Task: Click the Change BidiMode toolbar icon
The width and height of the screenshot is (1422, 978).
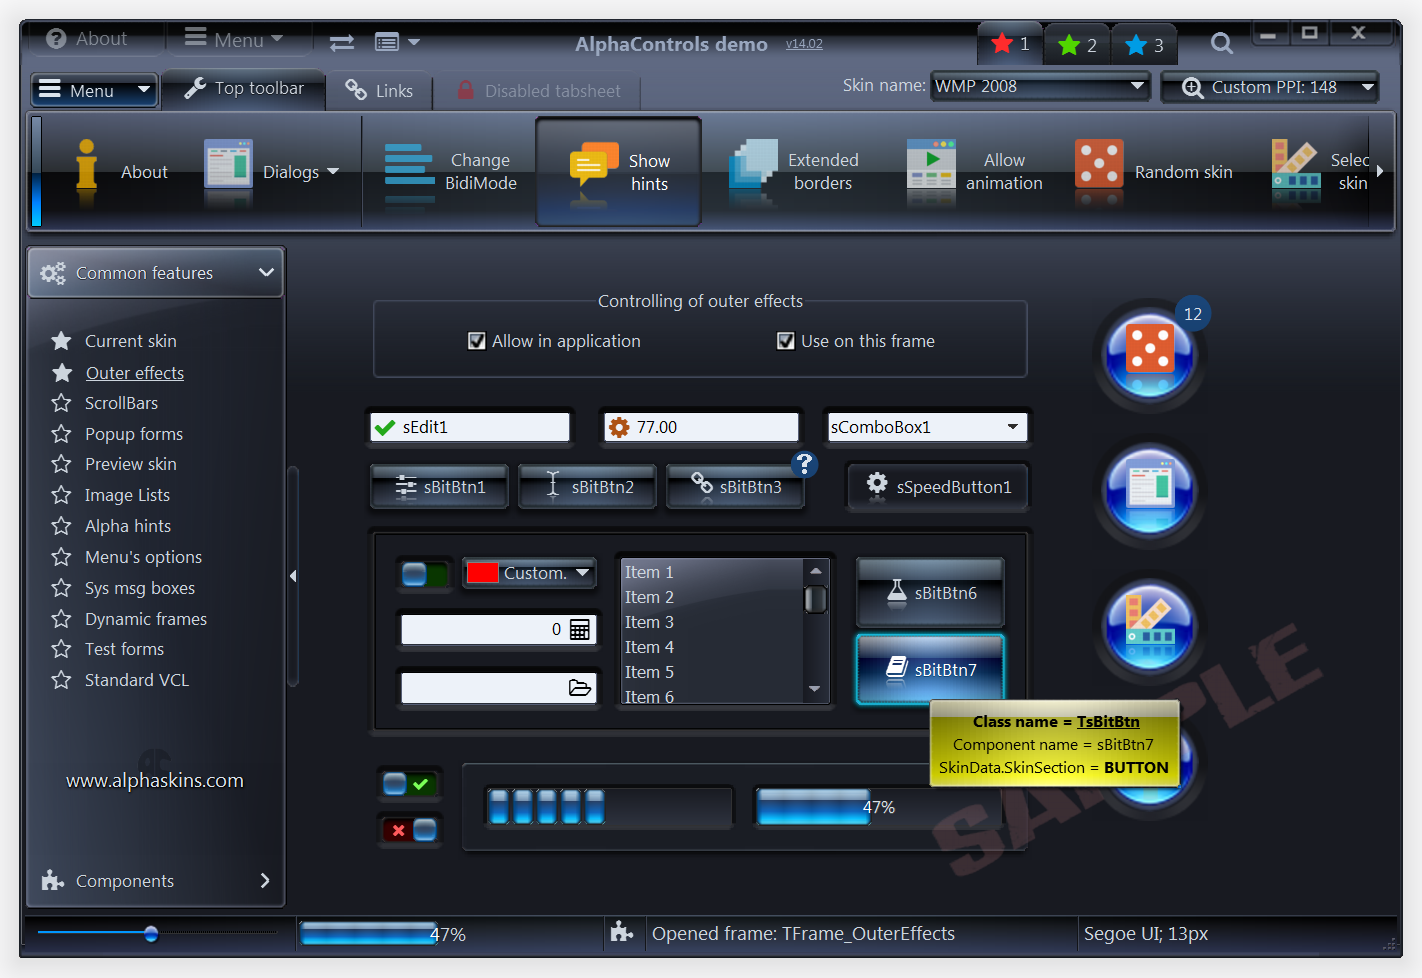Action: click(x=409, y=166)
